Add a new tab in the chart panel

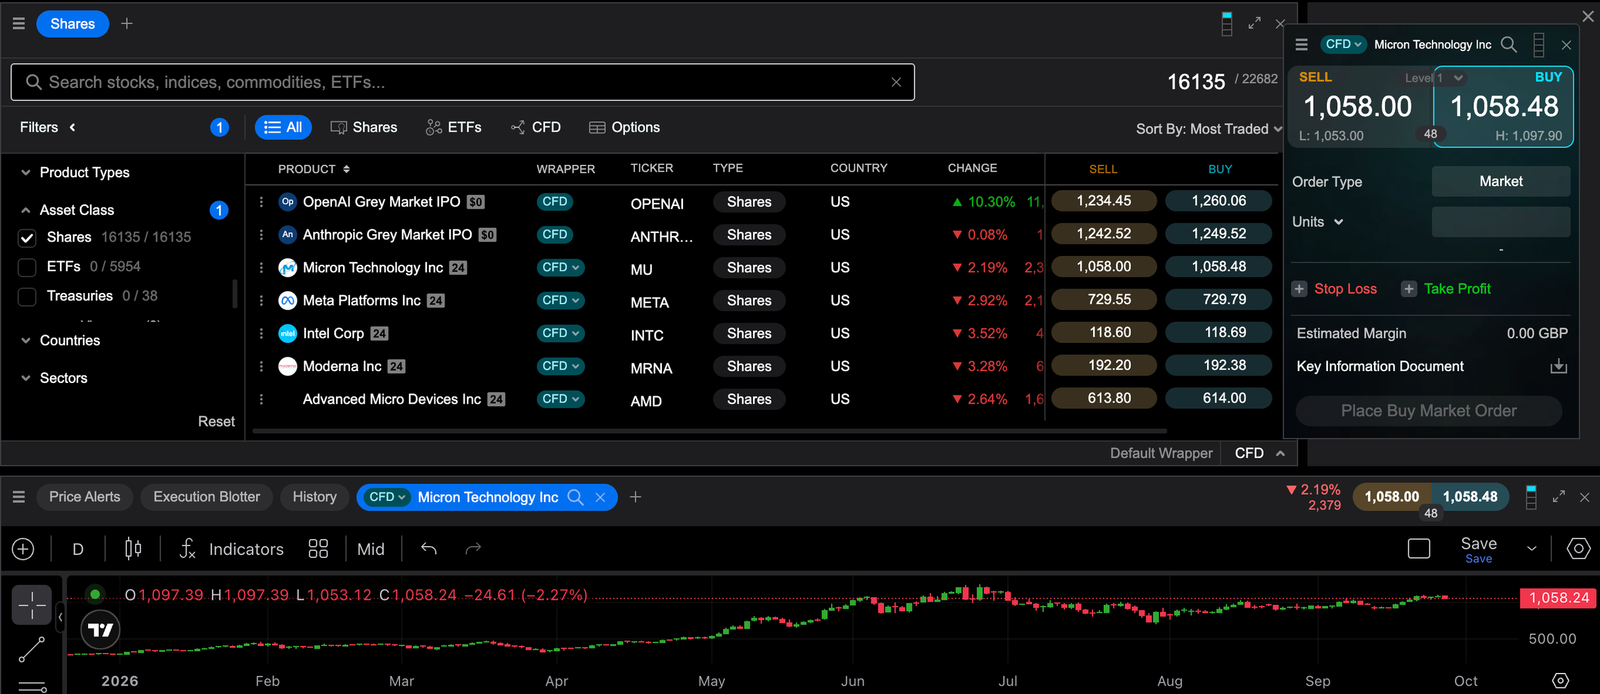635,497
